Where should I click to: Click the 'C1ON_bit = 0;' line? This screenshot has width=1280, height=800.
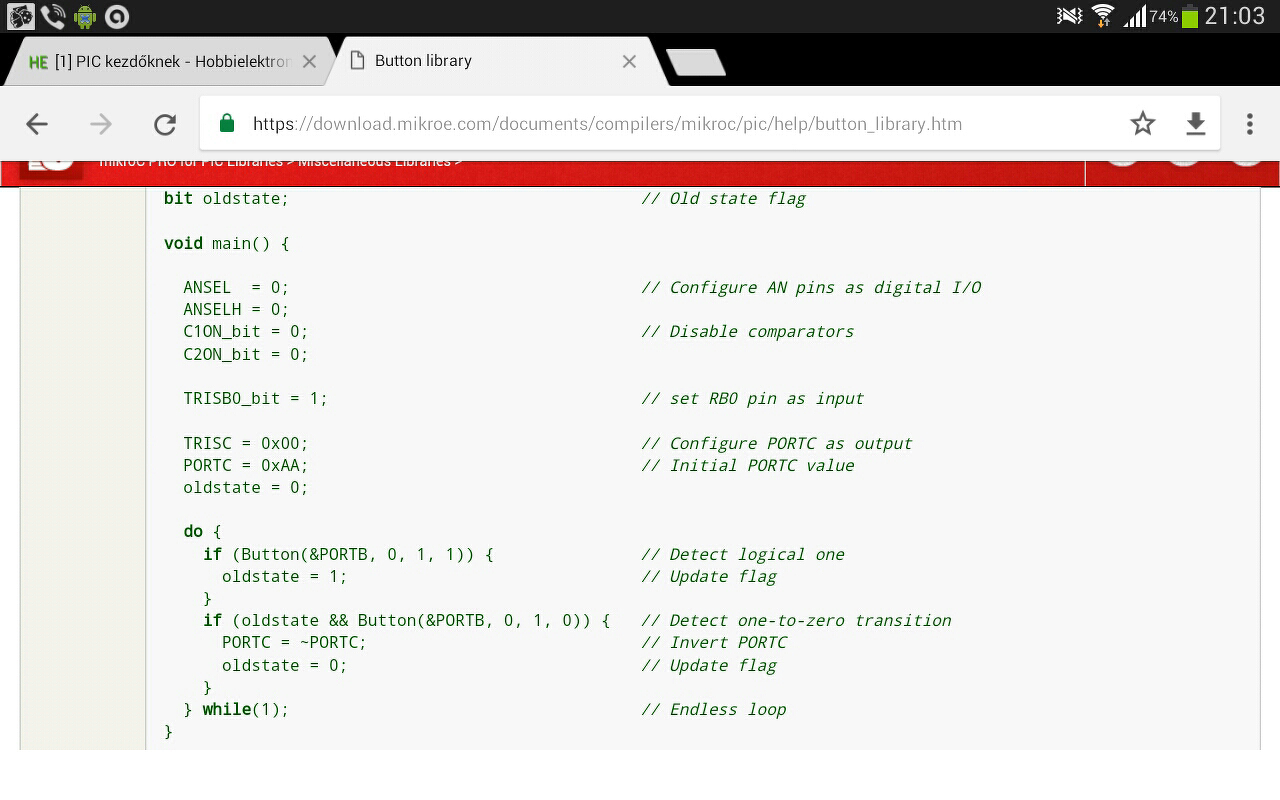[x=246, y=331]
